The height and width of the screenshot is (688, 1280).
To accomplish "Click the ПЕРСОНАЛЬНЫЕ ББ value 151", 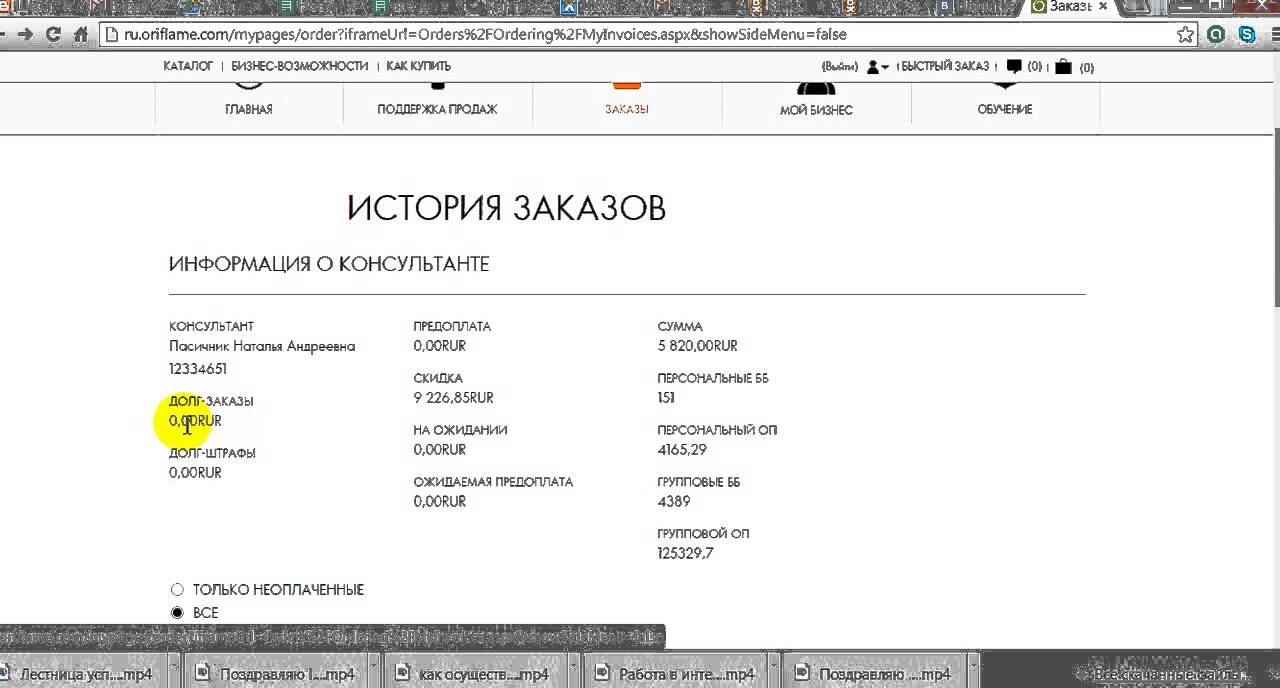I will pyautogui.click(x=666, y=398).
